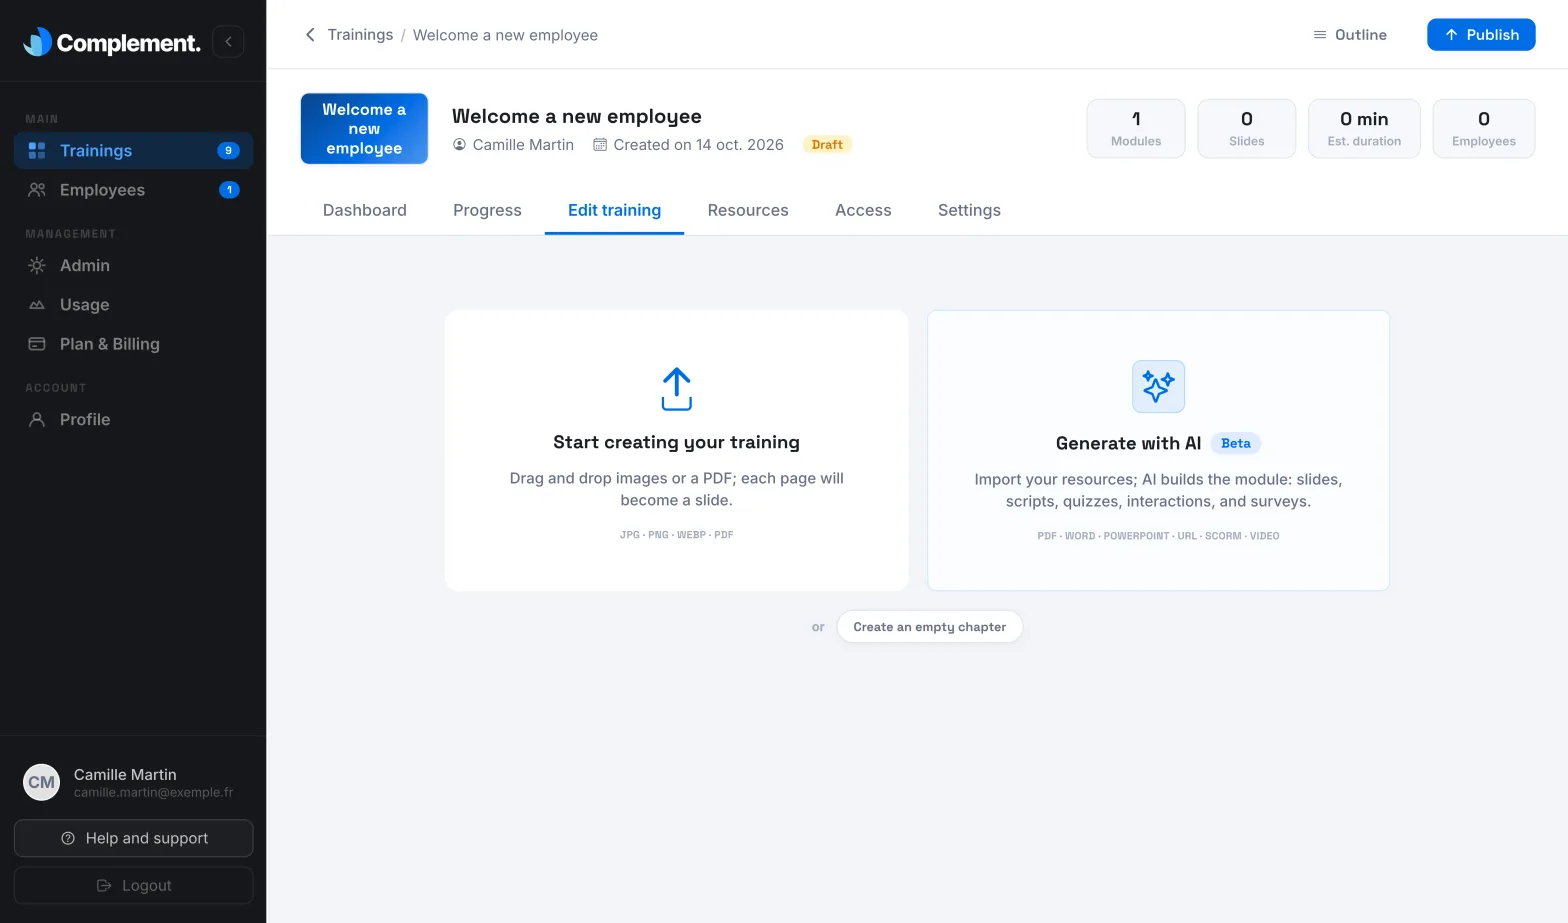Collapse the sidebar with the chevron button
Viewport: 1568px width, 923px height.
coord(228,41)
